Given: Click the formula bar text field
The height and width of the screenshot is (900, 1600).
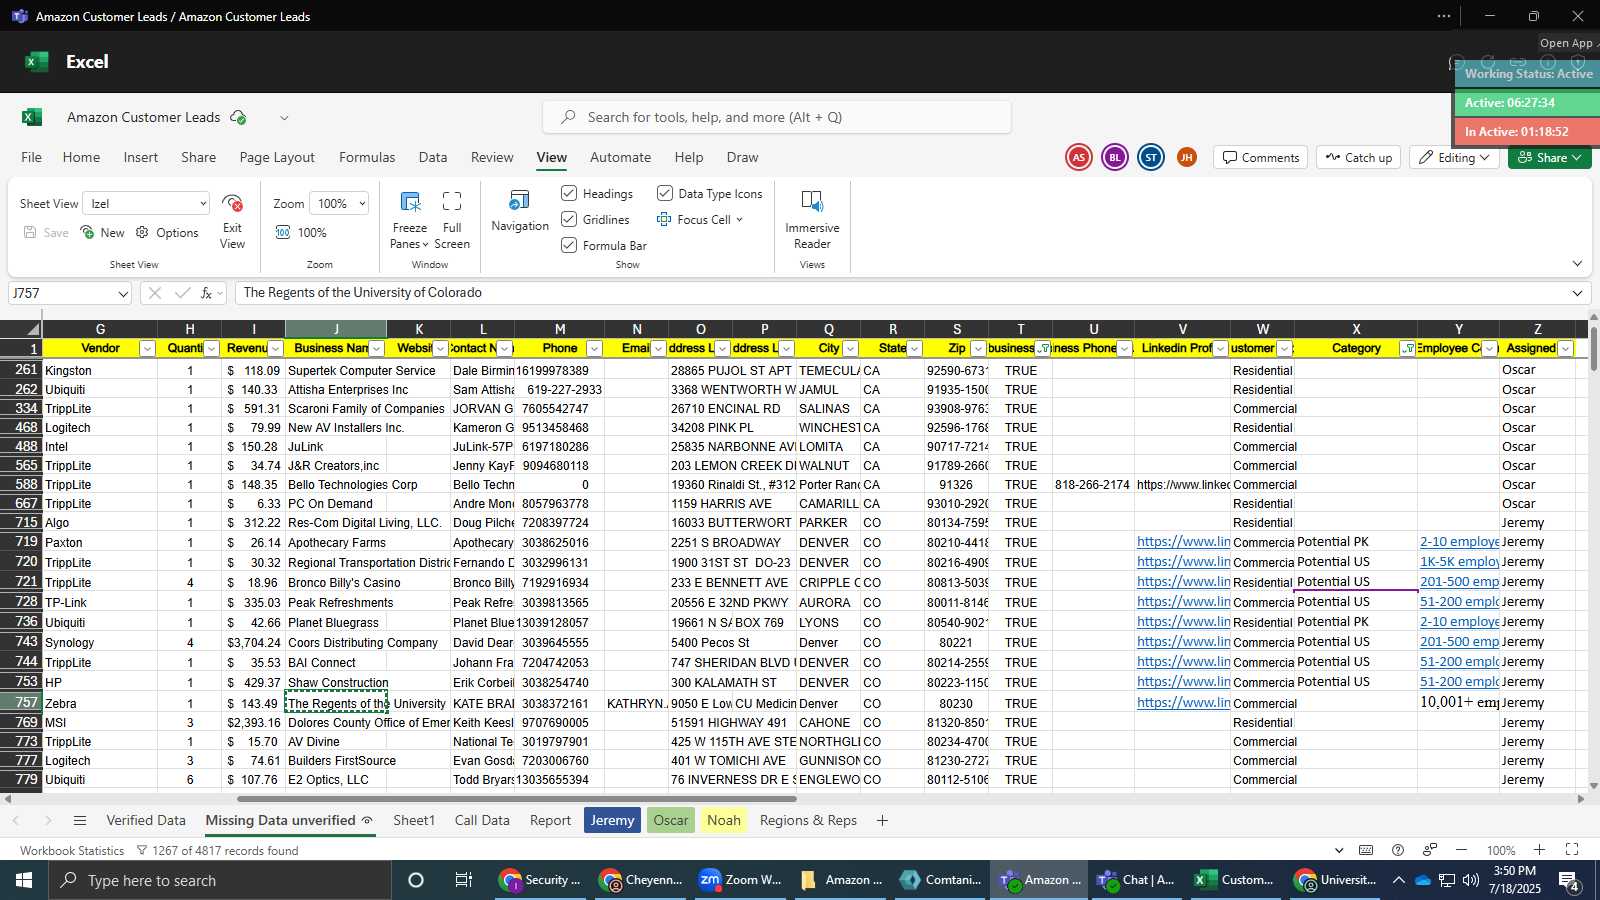Looking at the screenshot, I should (900, 293).
